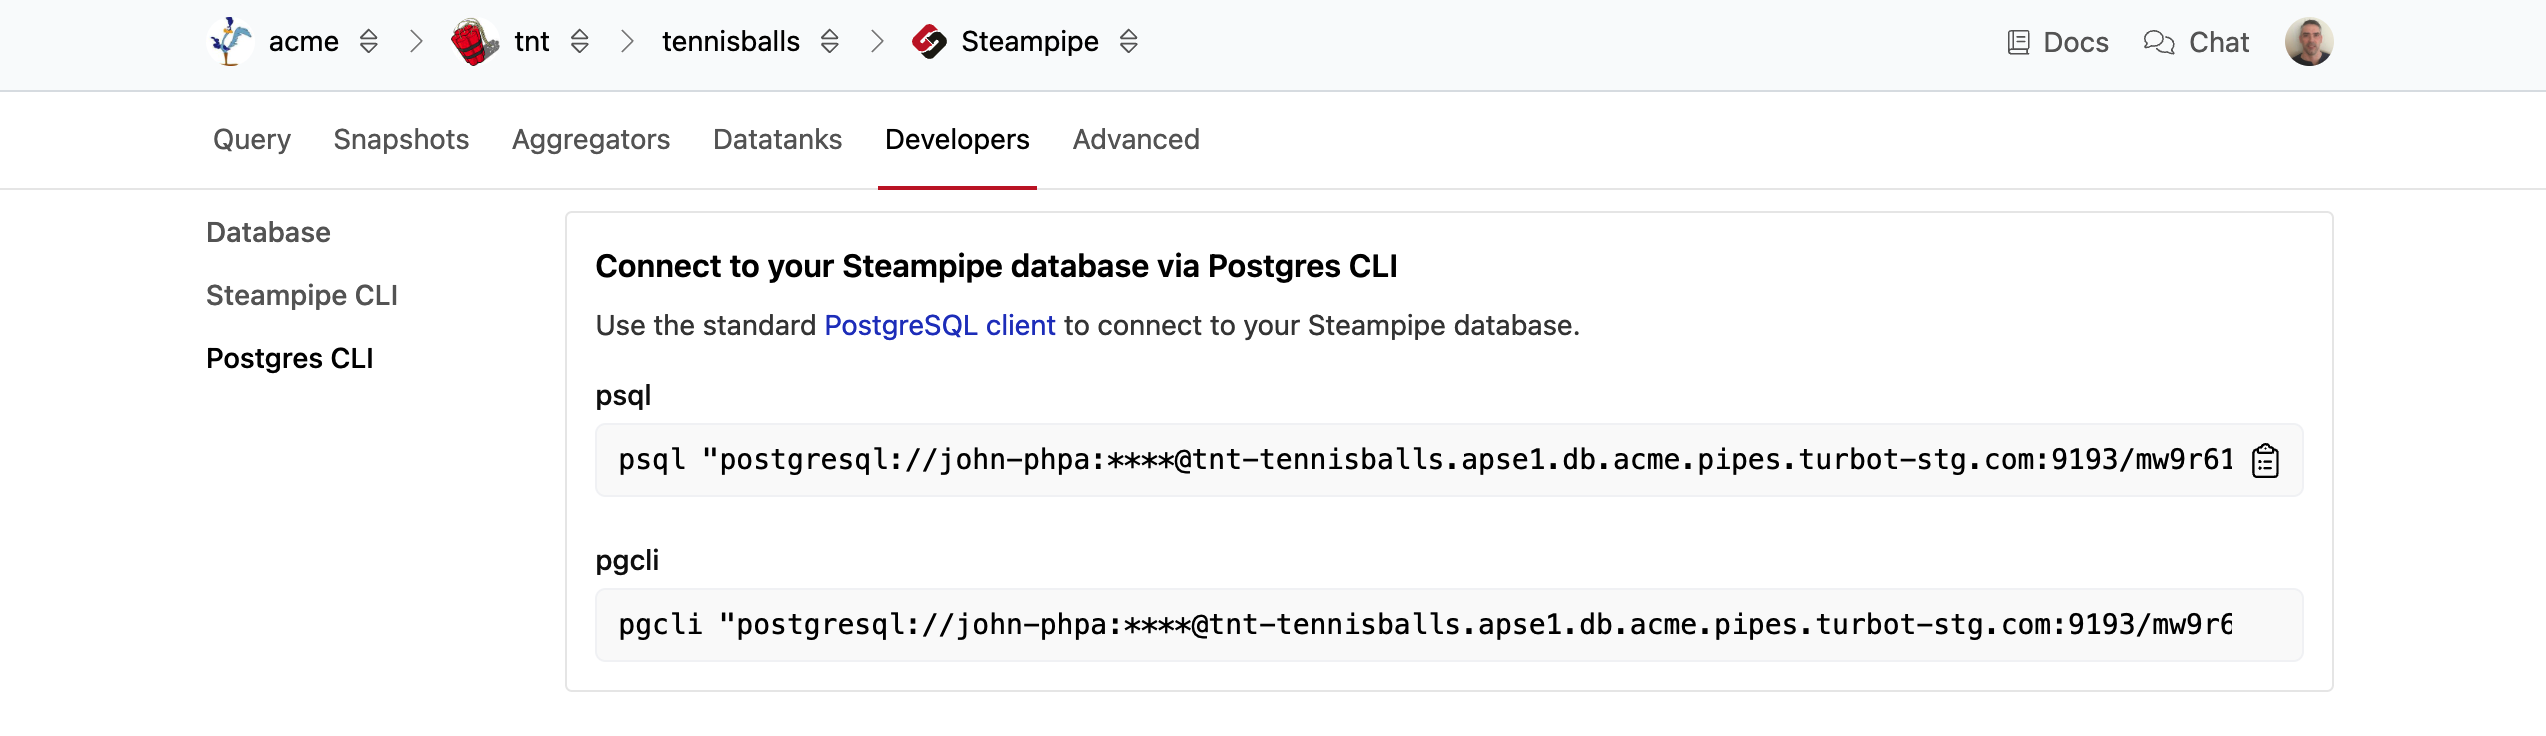
Task: Expand the acme organization switcher arrows
Action: point(369,42)
